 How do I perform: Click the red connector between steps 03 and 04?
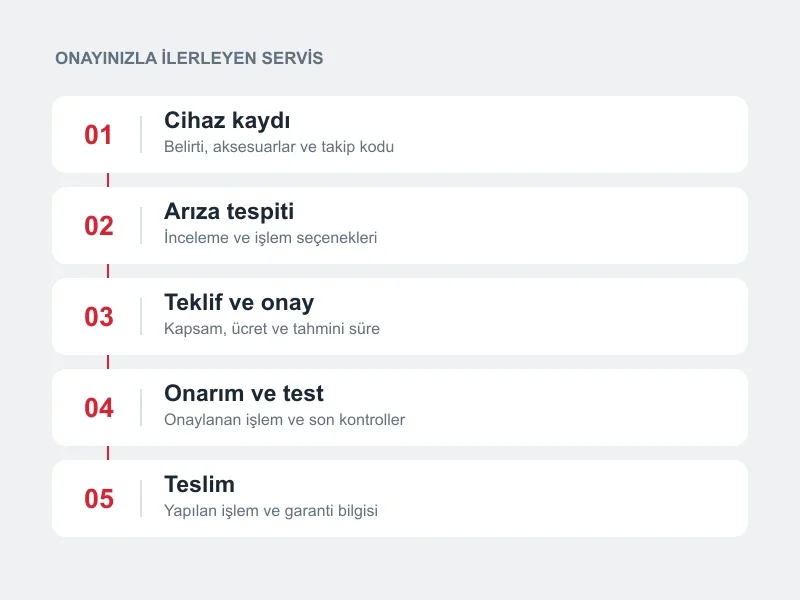(108, 362)
